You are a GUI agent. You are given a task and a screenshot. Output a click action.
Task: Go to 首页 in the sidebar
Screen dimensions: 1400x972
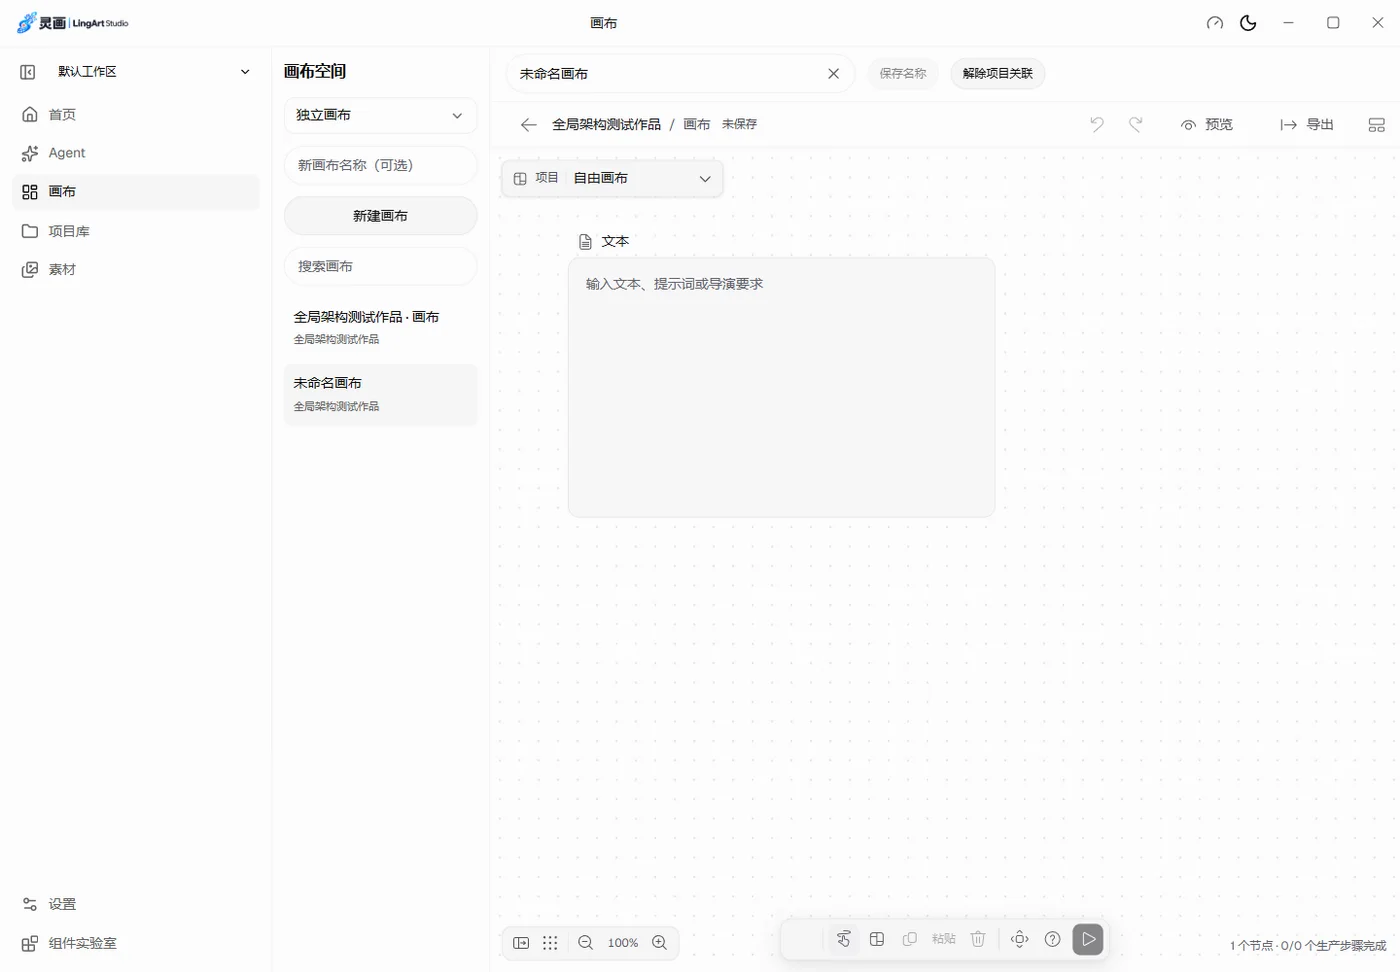[x=136, y=114]
